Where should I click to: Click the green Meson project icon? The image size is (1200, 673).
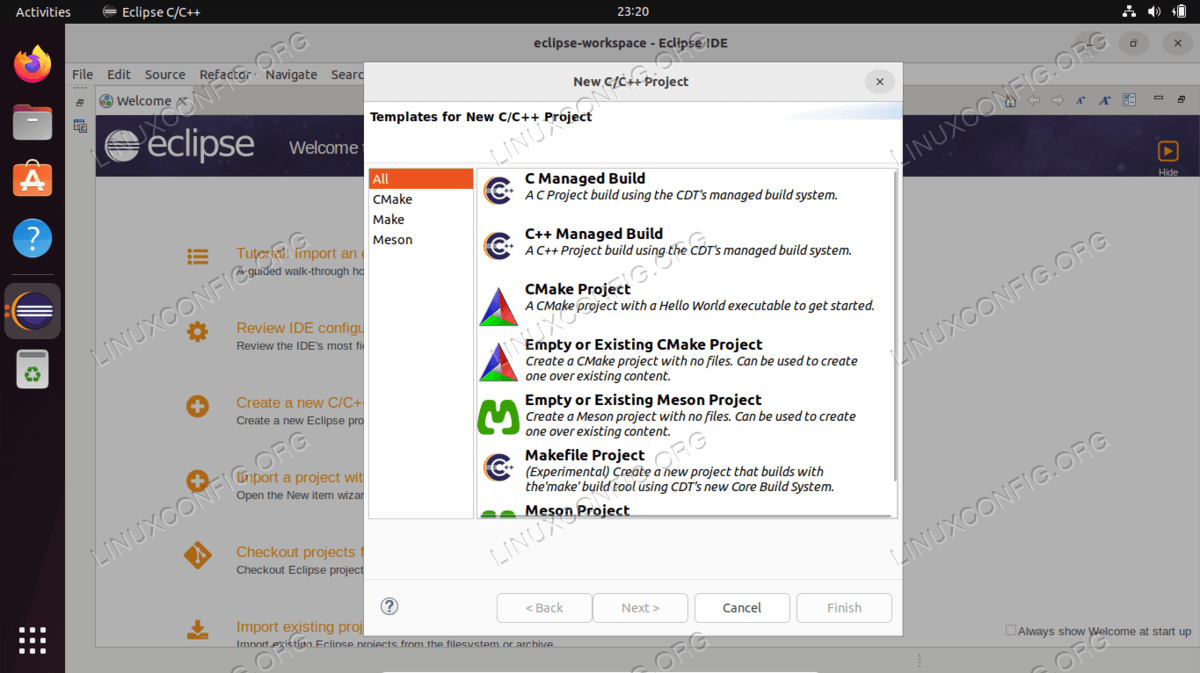498,416
